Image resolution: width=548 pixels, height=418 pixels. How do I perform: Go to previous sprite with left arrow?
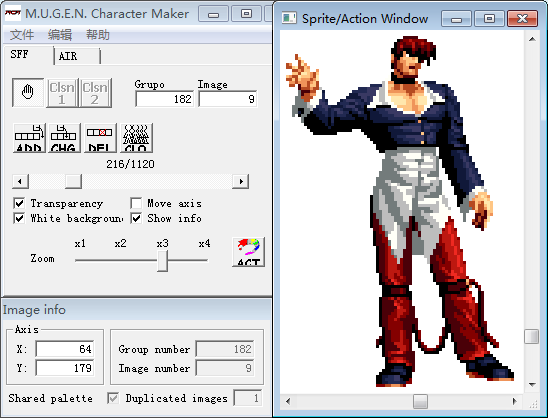pos(20,181)
